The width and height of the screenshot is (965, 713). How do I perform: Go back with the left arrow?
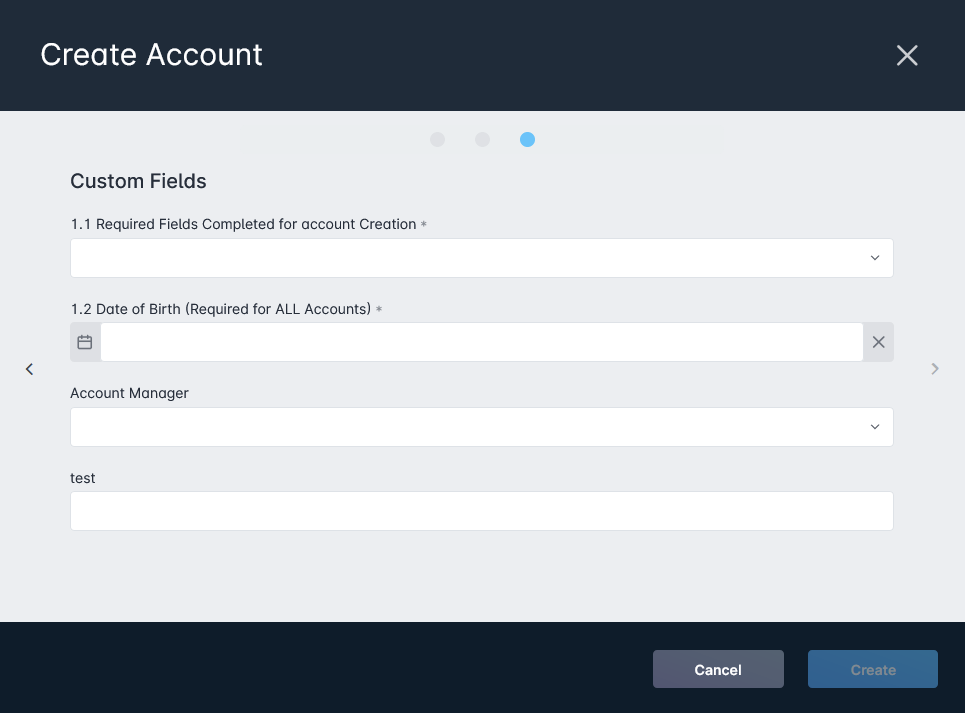click(30, 369)
